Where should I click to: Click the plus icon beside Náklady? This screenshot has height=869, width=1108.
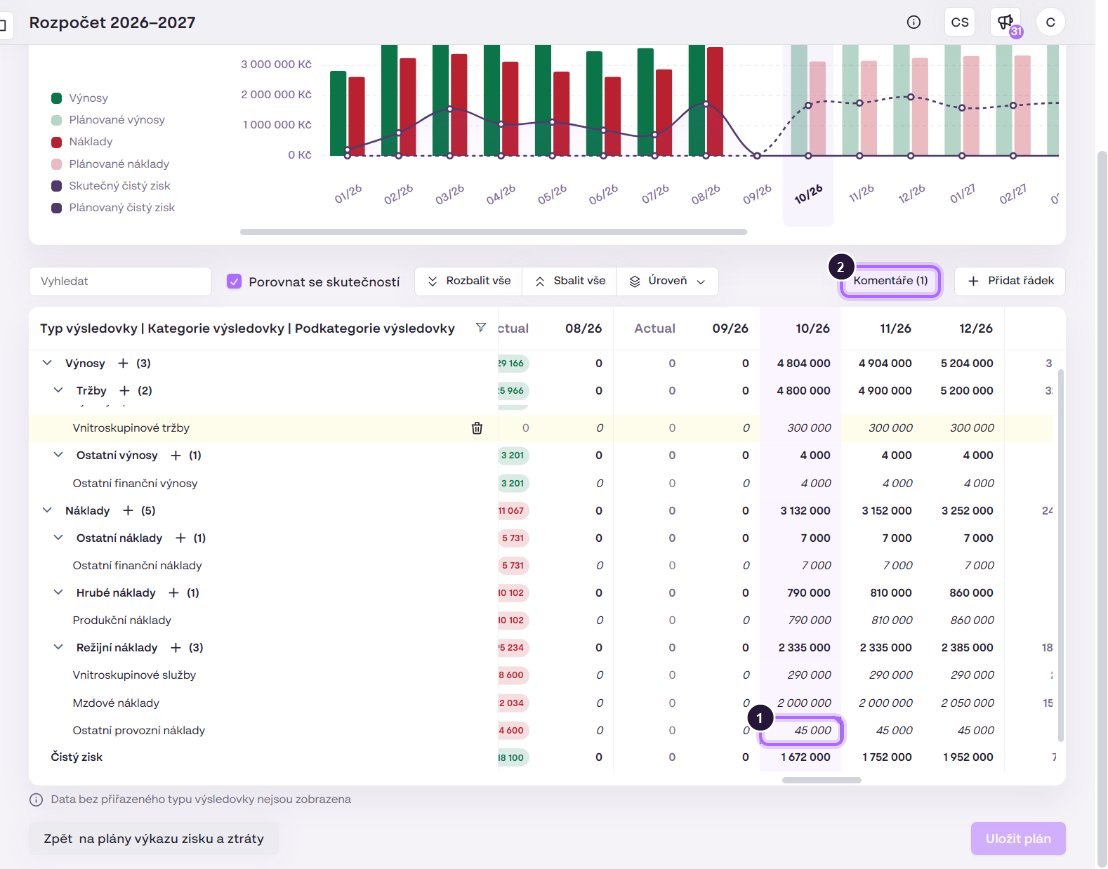[128, 511]
